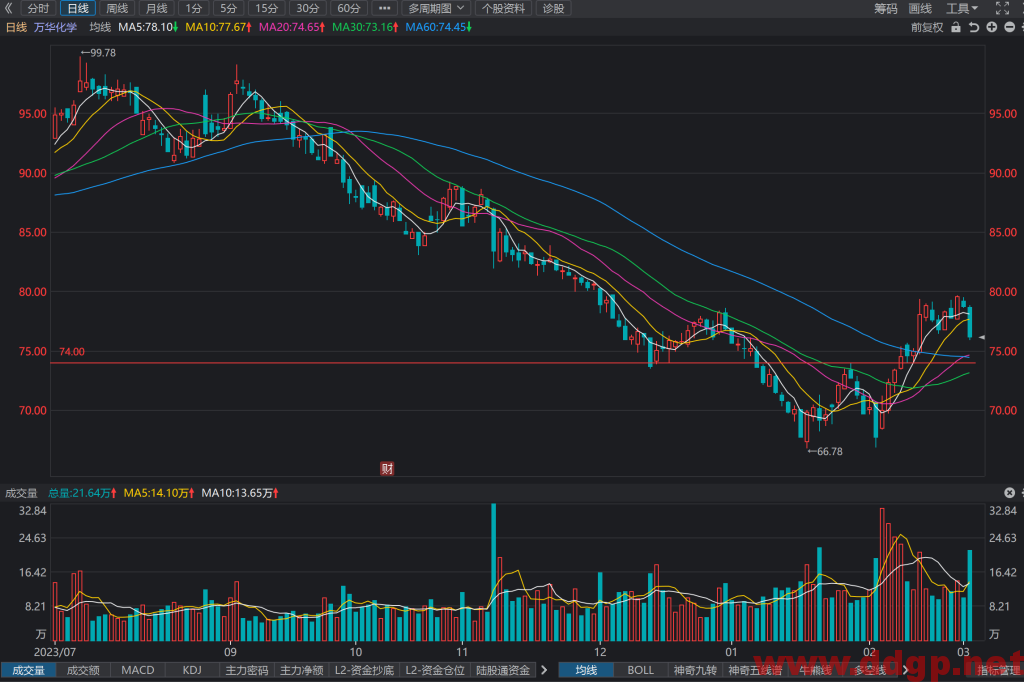Image resolution: width=1024 pixels, height=682 pixels.
Task: Open 个股资料 stock info
Action: [x=504, y=8]
